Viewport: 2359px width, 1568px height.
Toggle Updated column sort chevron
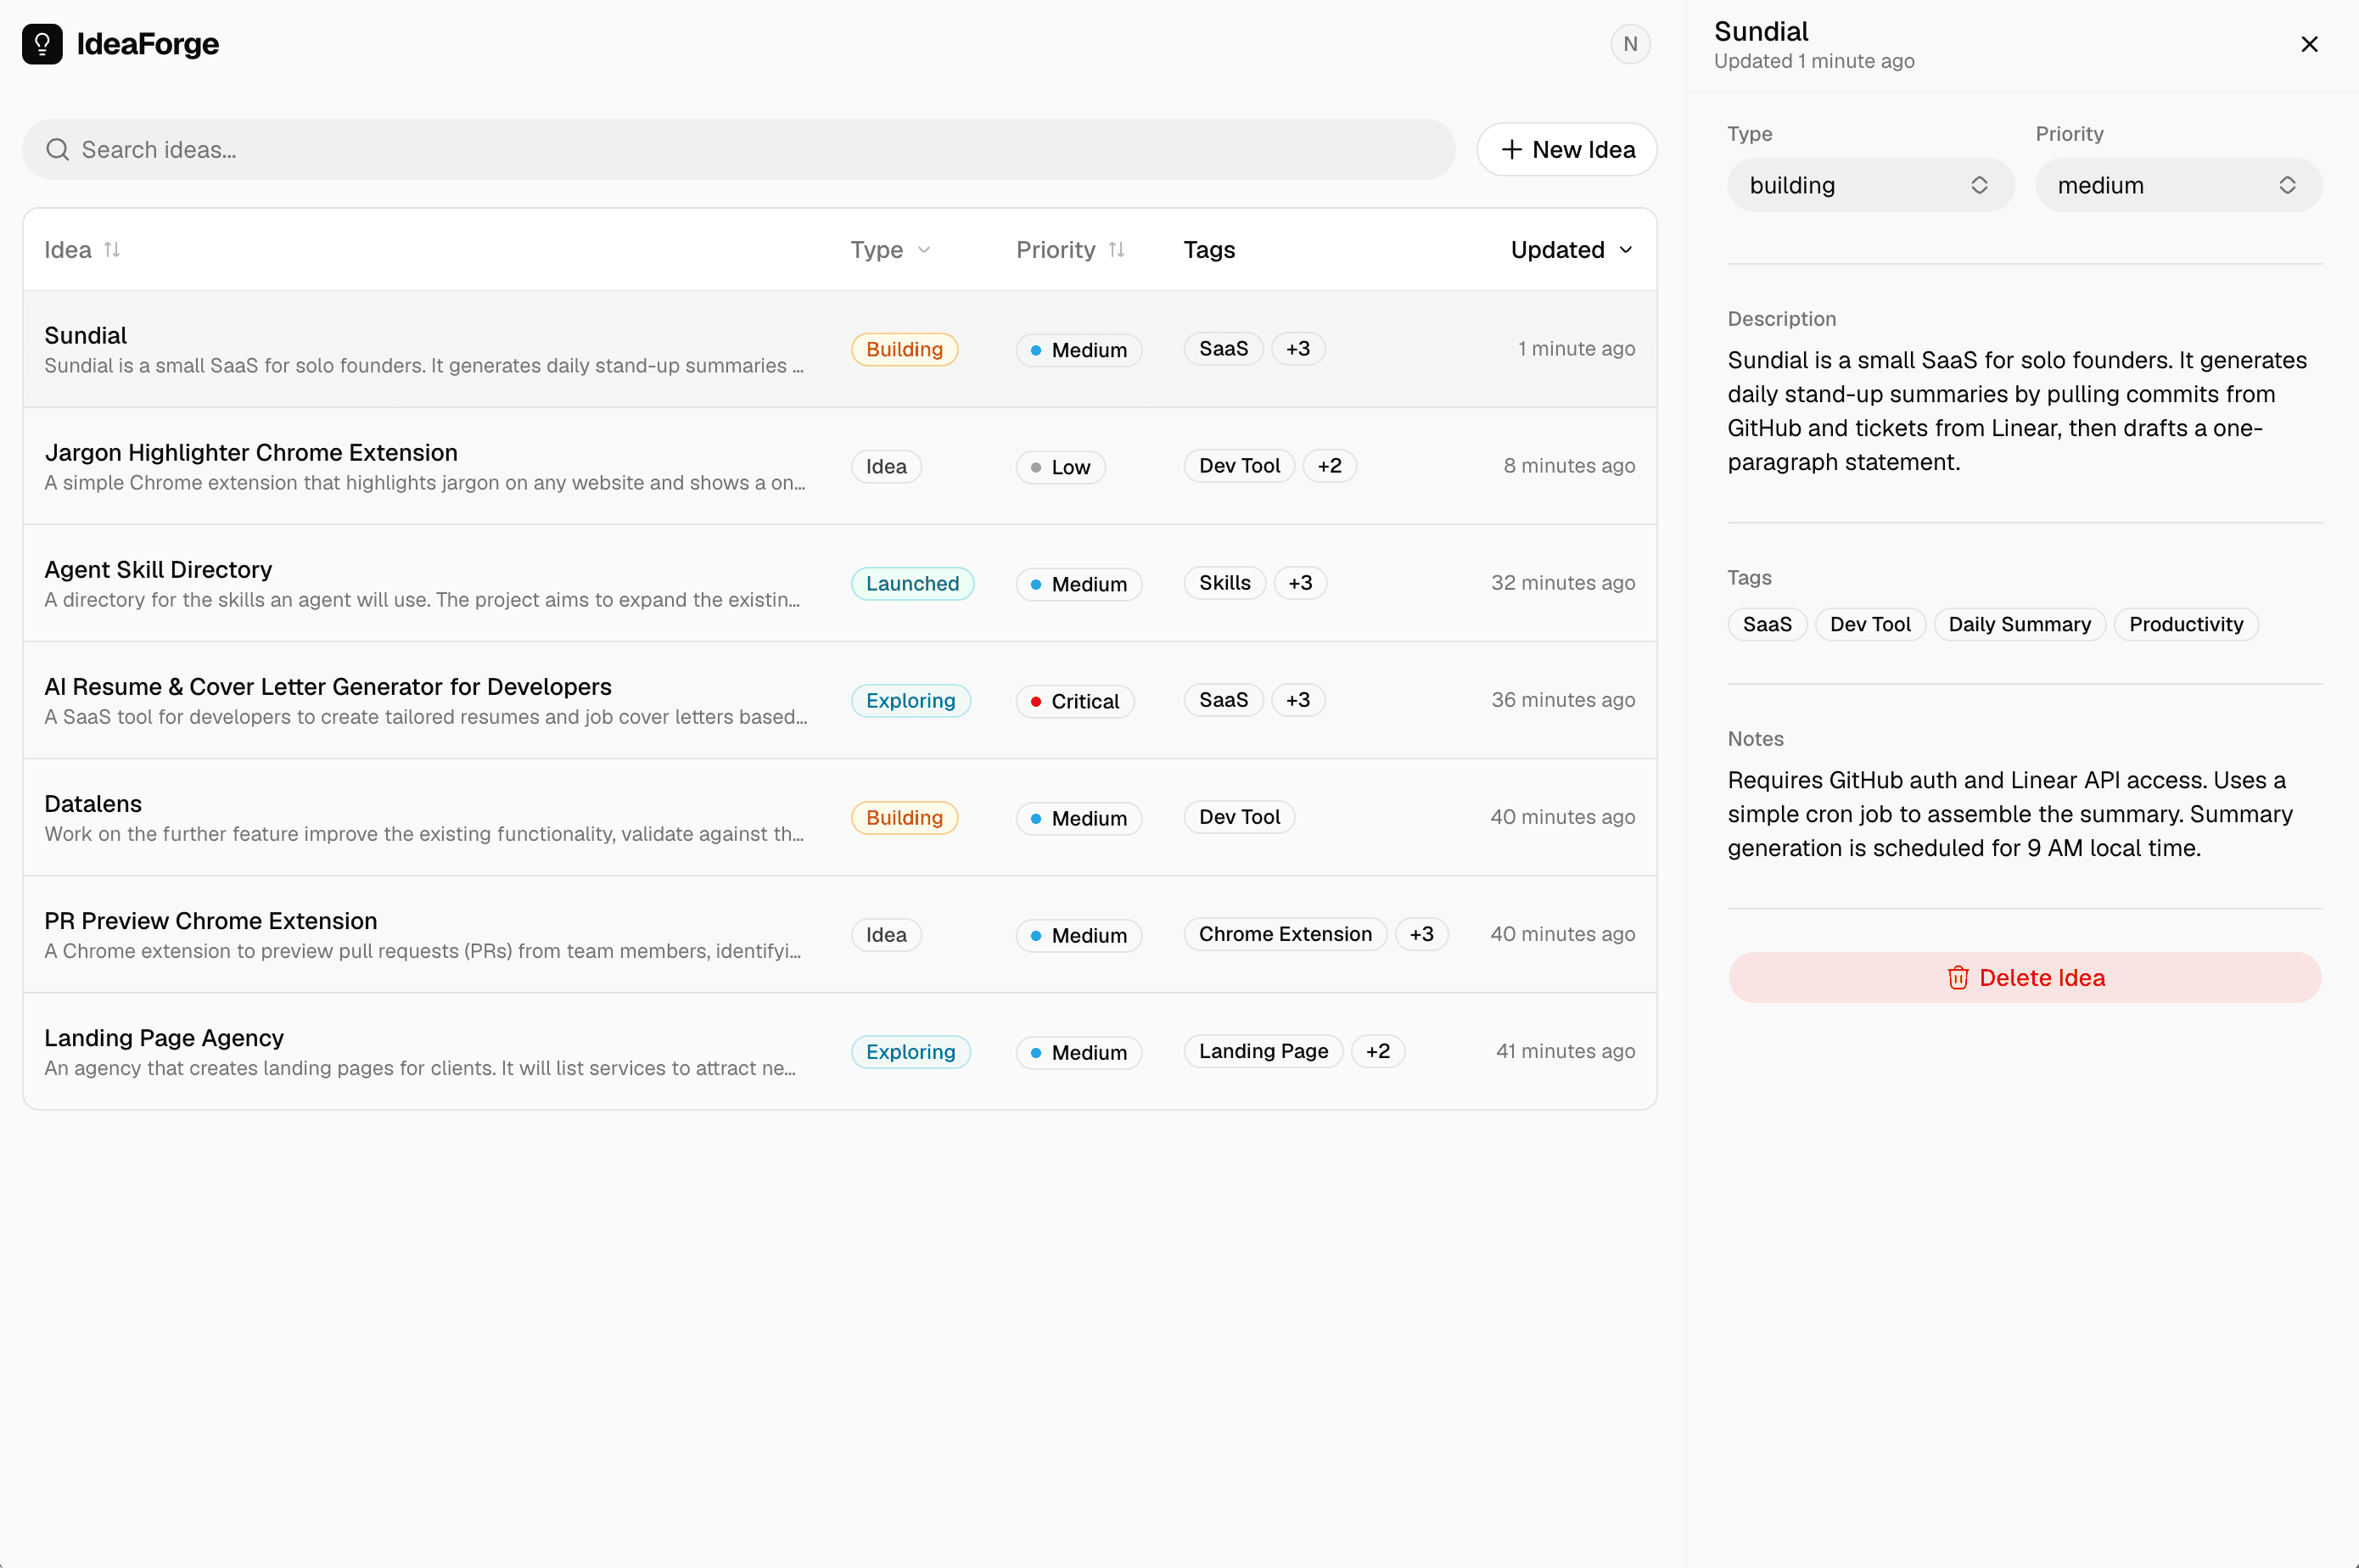coord(1626,250)
